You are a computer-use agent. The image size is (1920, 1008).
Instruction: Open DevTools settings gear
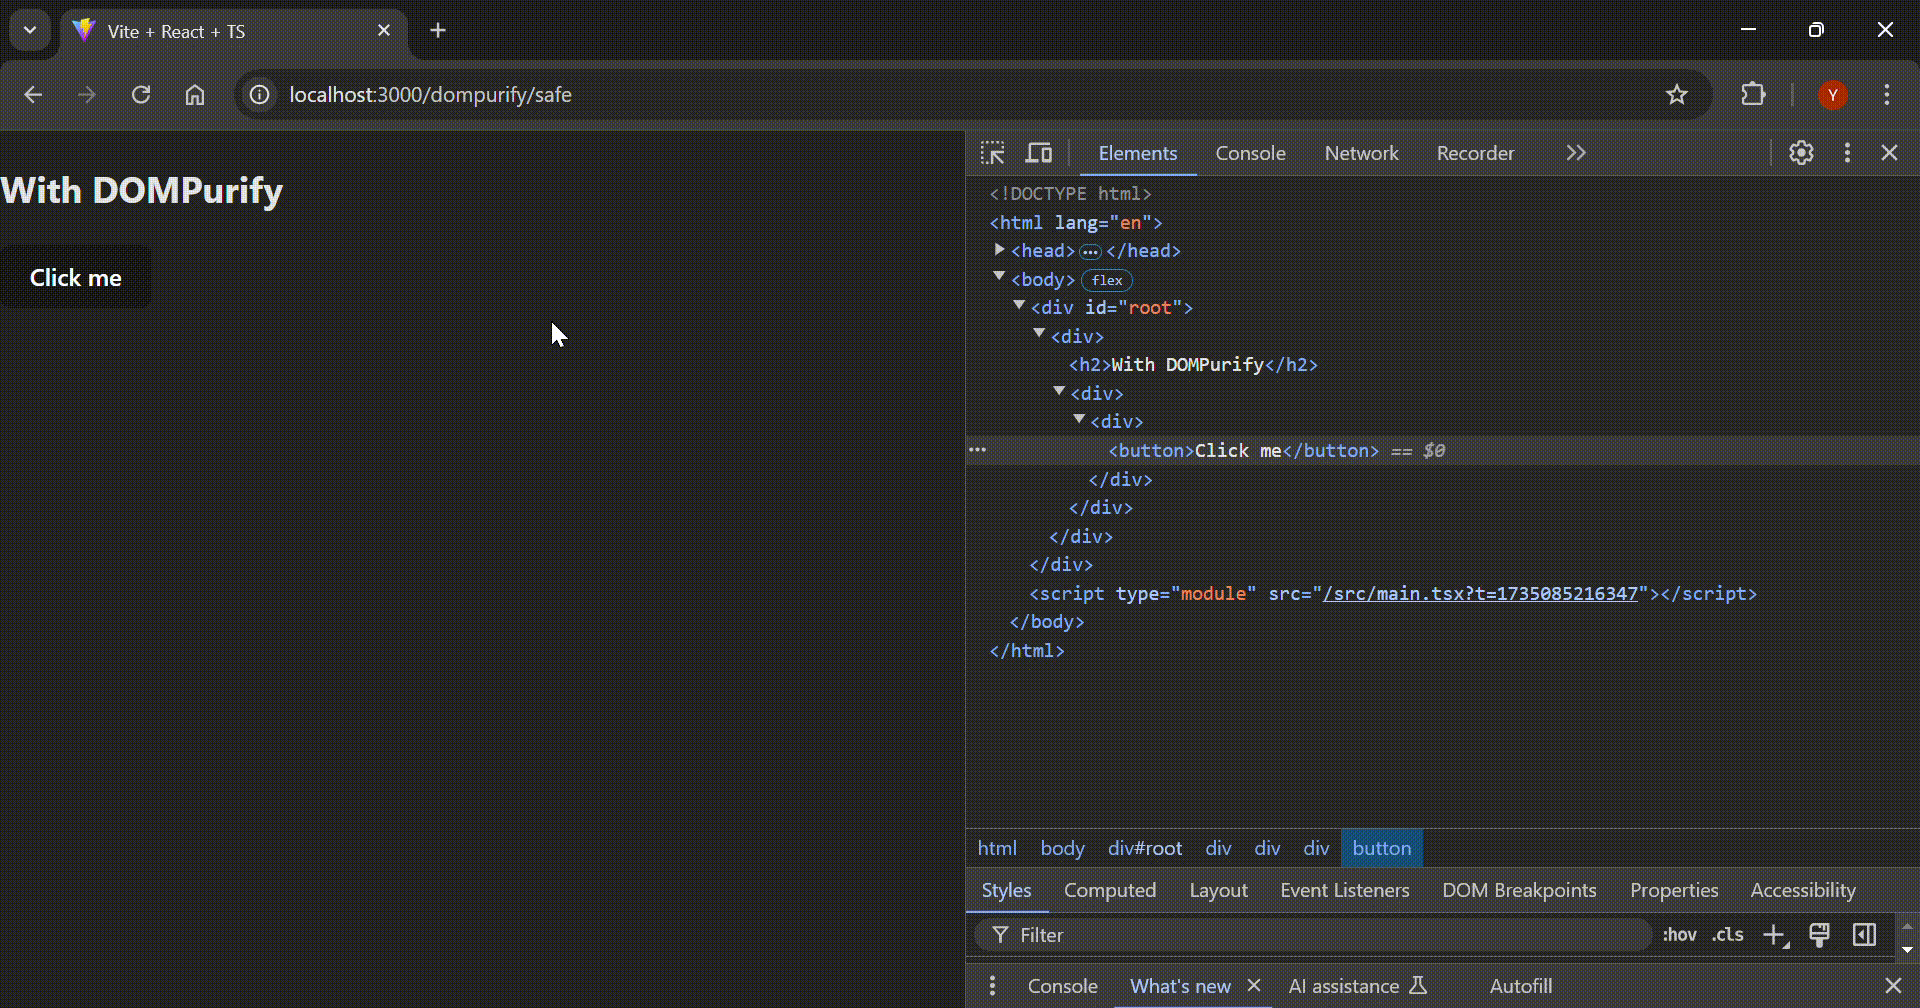(x=1801, y=153)
